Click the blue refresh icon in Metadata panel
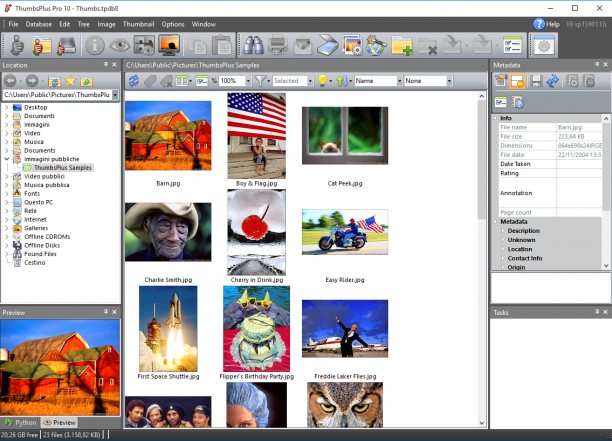 (553, 81)
